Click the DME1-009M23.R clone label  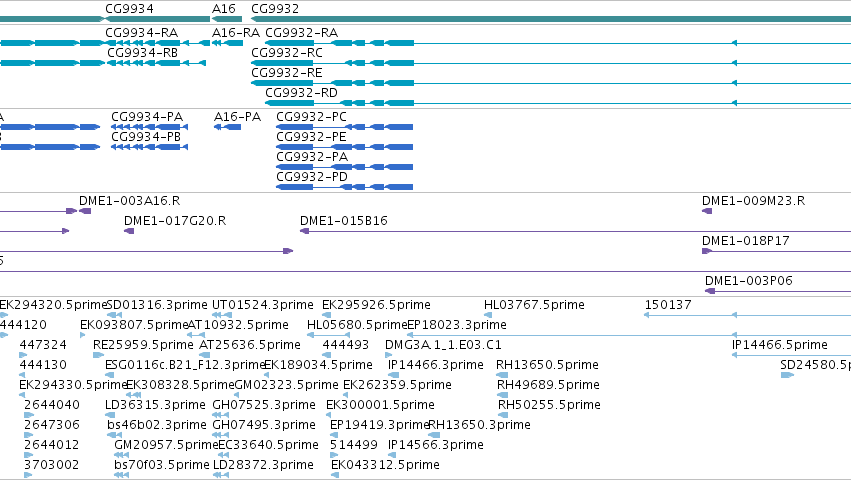pos(753,201)
